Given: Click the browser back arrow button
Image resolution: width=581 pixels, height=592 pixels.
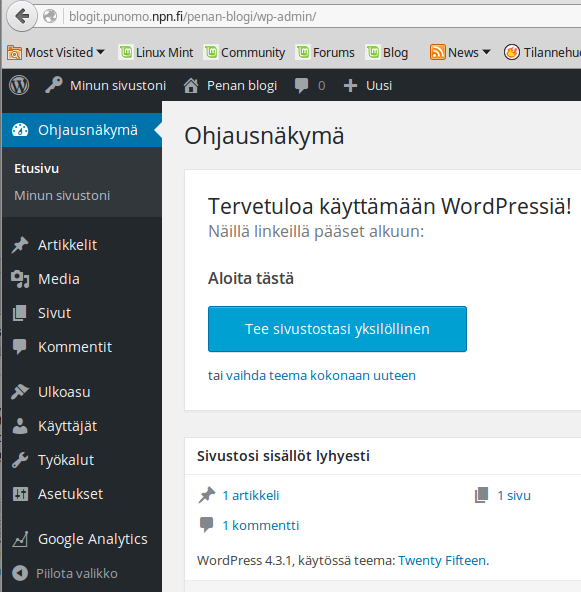Looking at the screenshot, I should click(x=22, y=16).
